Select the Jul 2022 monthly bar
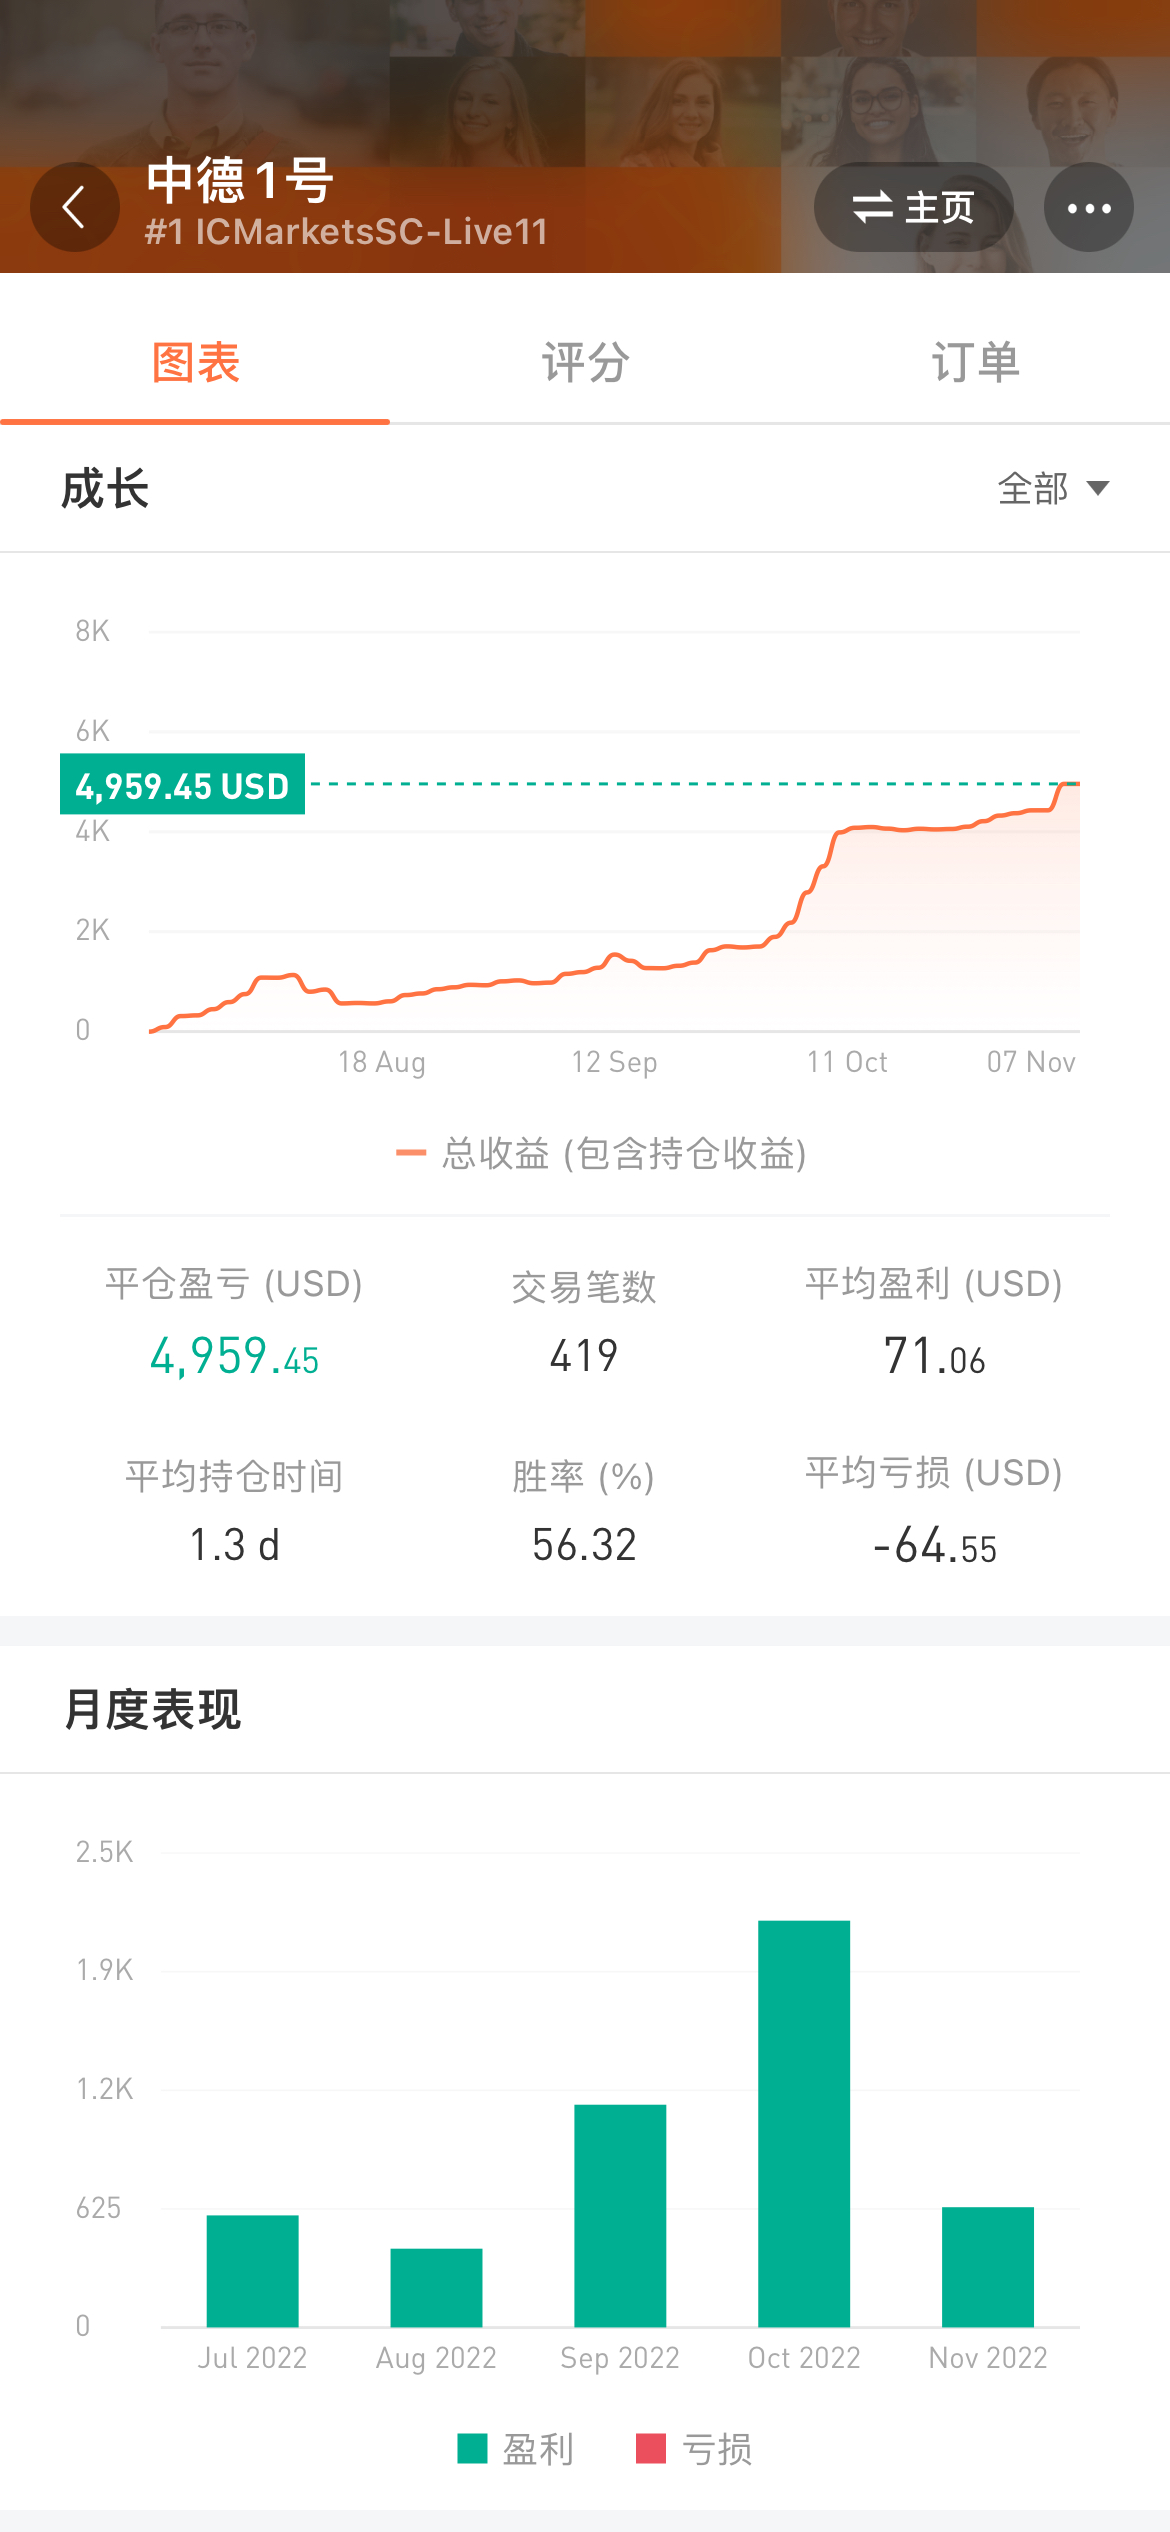Image resolution: width=1170 pixels, height=2532 pixels. pos(252,2271)
